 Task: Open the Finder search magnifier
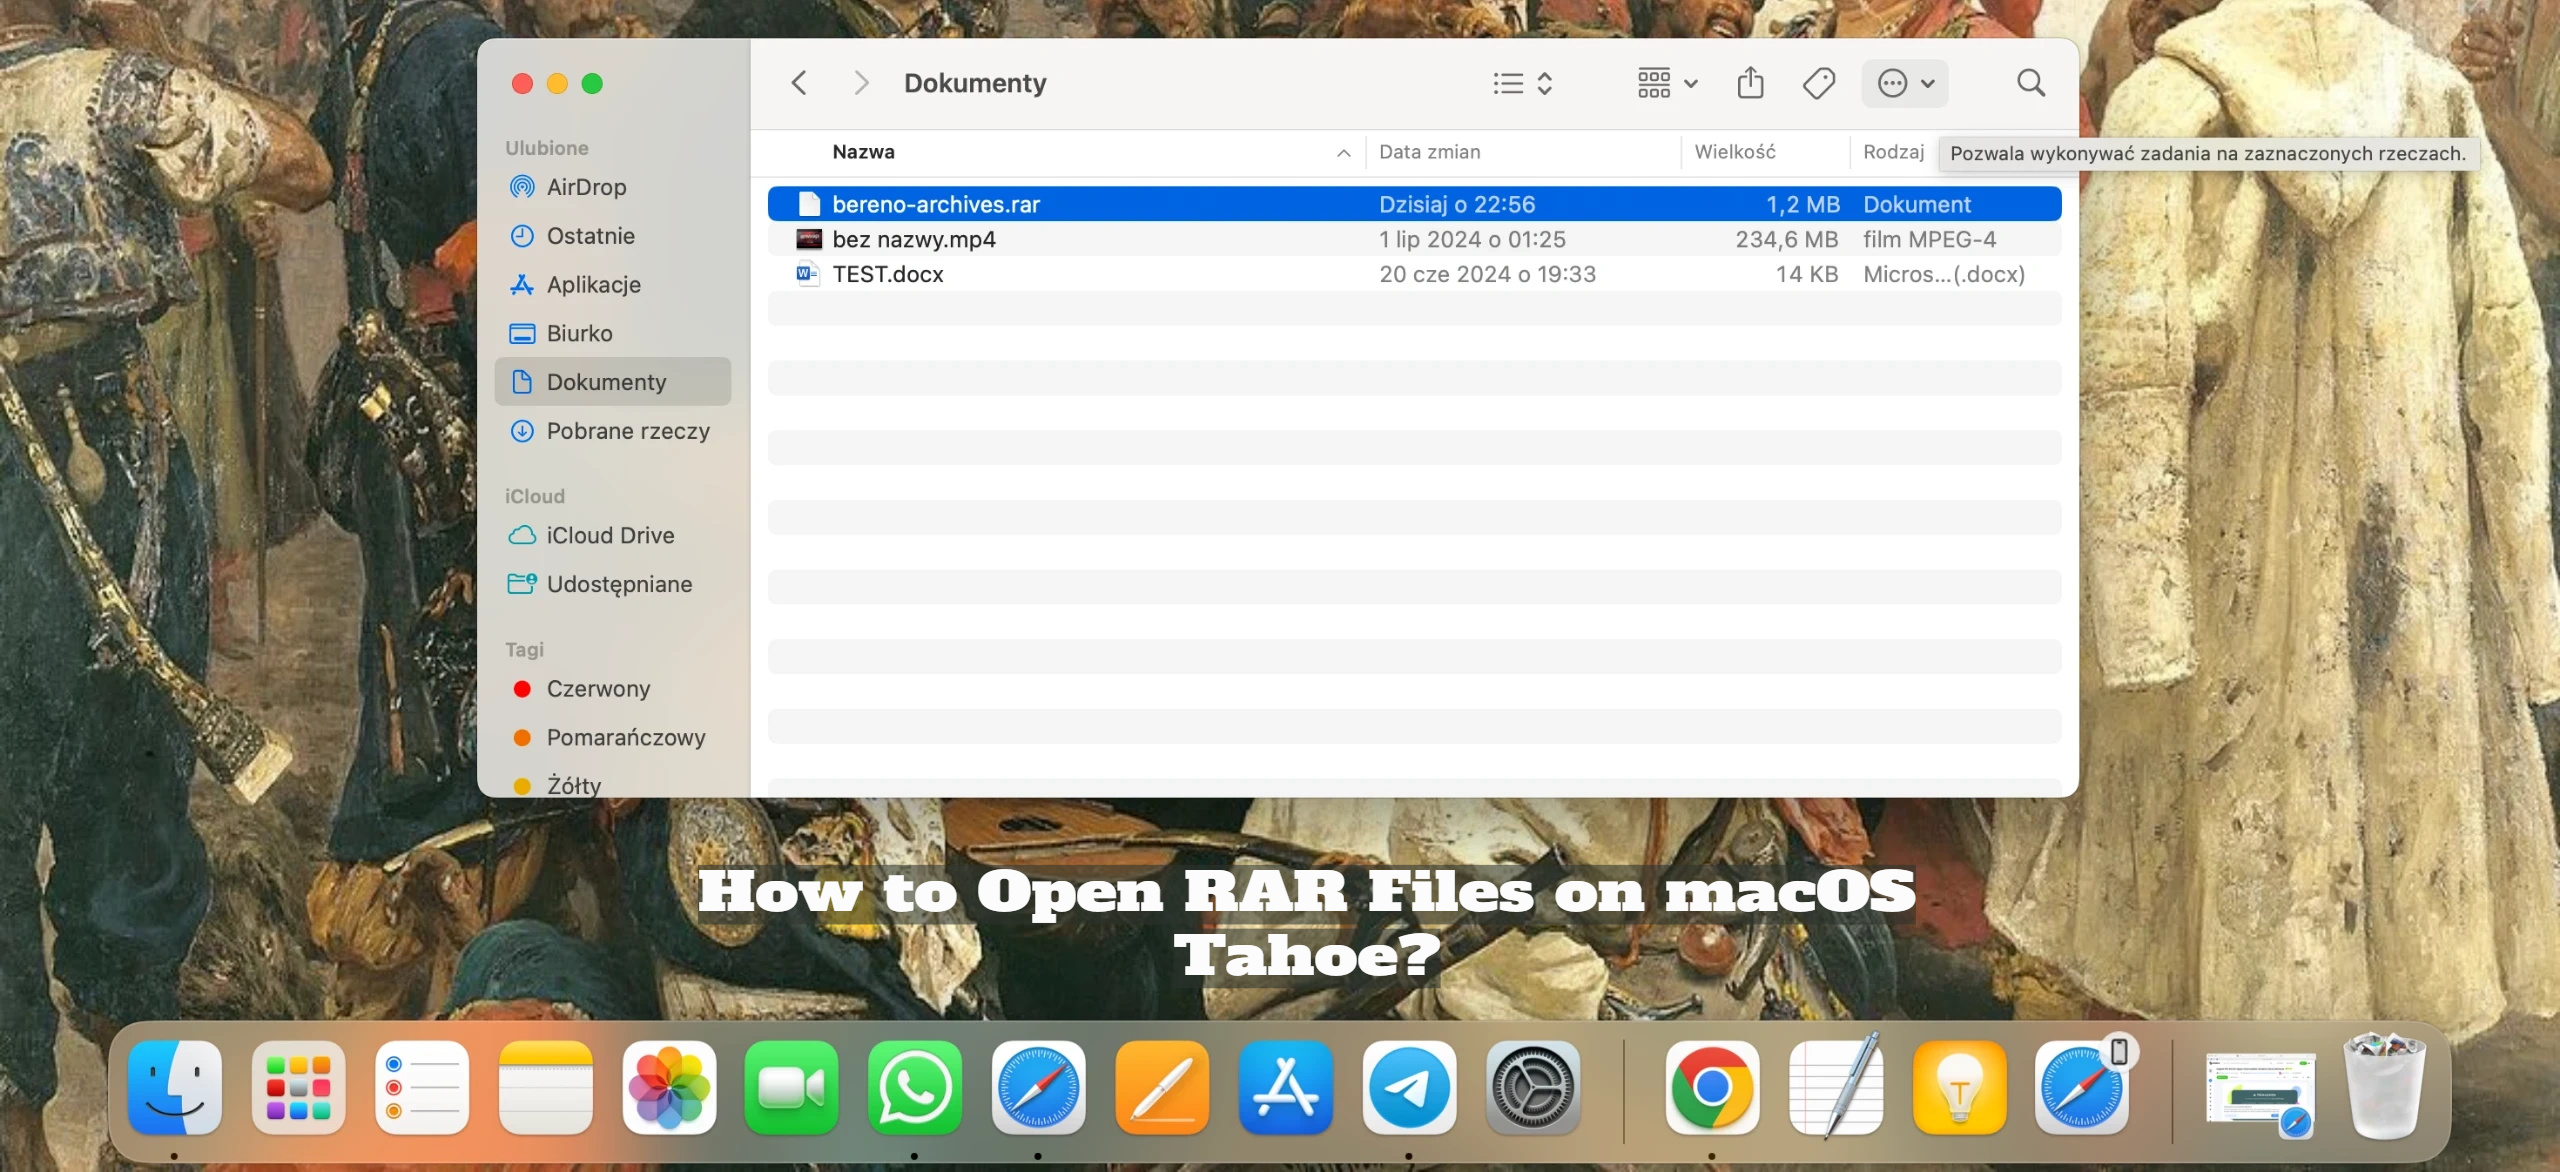pos(2030,83)
